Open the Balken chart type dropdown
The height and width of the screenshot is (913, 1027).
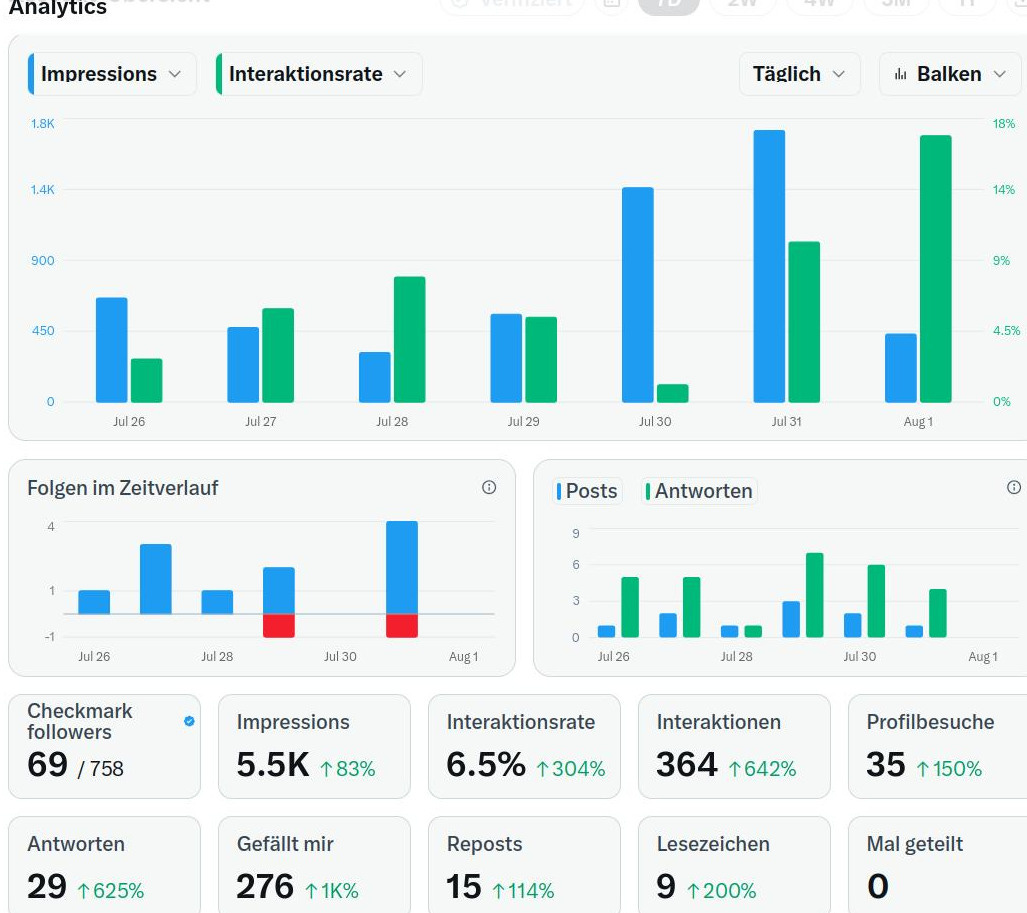pyautogui.click(x=950, y=74)
